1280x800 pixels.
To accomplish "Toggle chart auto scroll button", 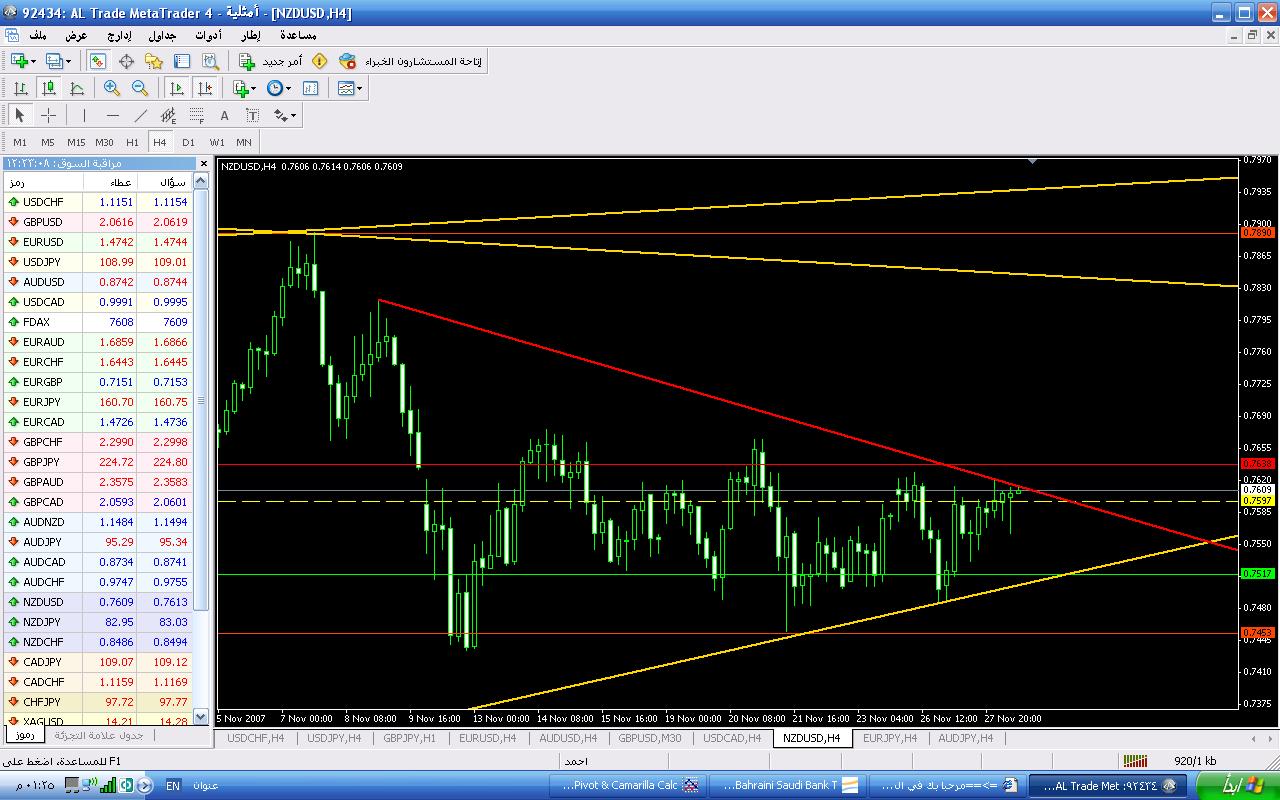I will coord(177,88).
